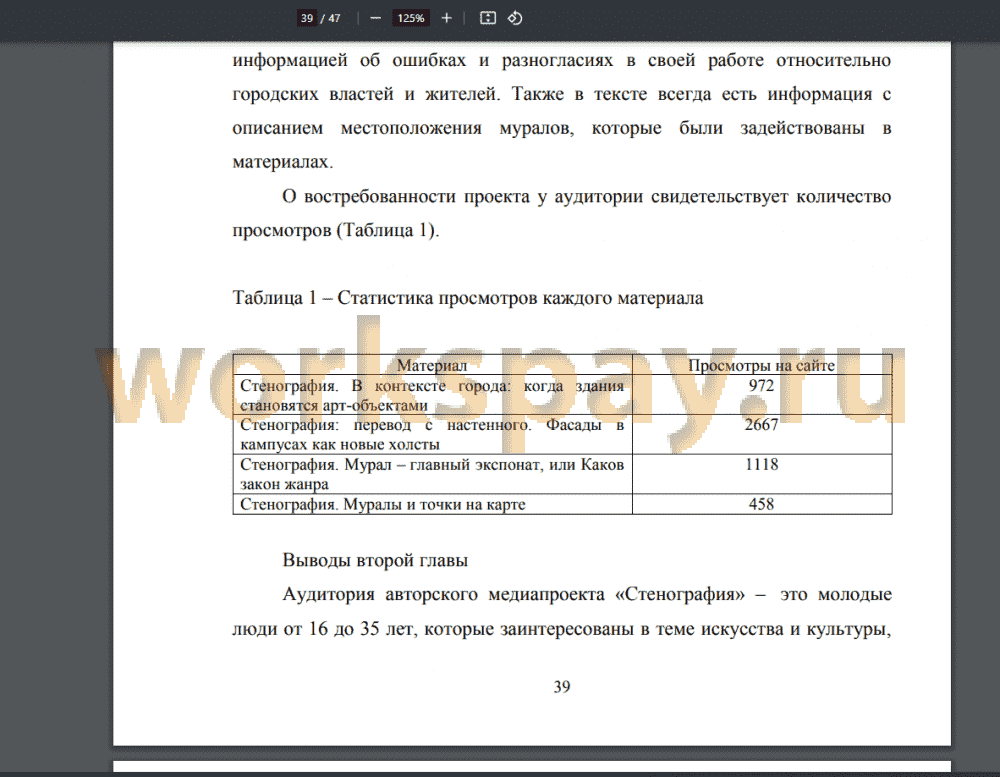Click the cell with value 2667

pyautogui.click(x=761, y=425)
